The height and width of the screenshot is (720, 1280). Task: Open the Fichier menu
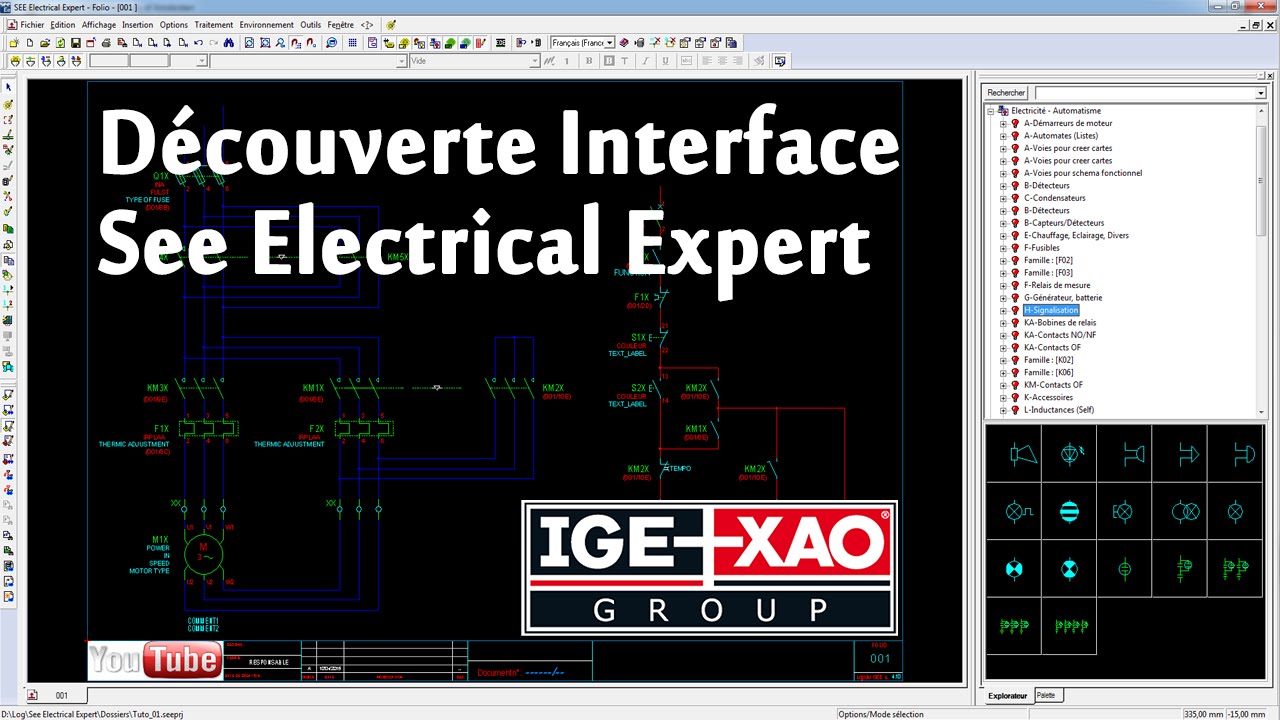32,24
